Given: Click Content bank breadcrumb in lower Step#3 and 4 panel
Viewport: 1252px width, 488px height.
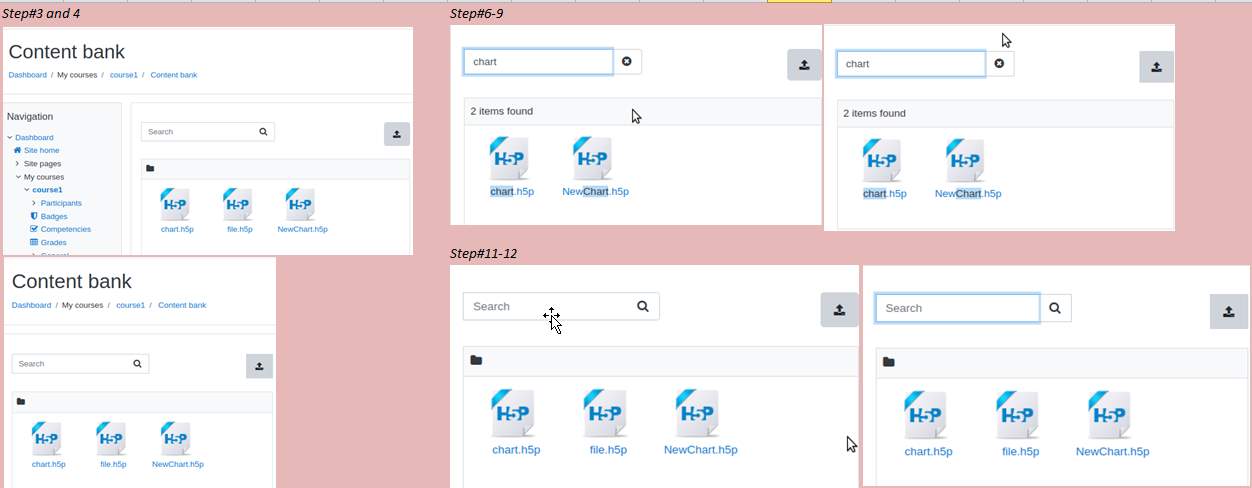Looking at the screenshot, I should click(182, 305).
